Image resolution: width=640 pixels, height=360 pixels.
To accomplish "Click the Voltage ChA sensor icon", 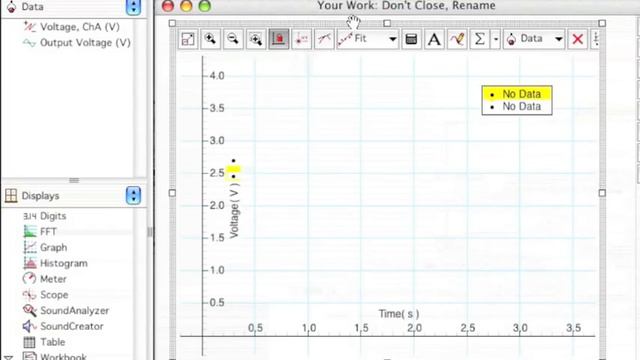I will [x=29, y=27].
